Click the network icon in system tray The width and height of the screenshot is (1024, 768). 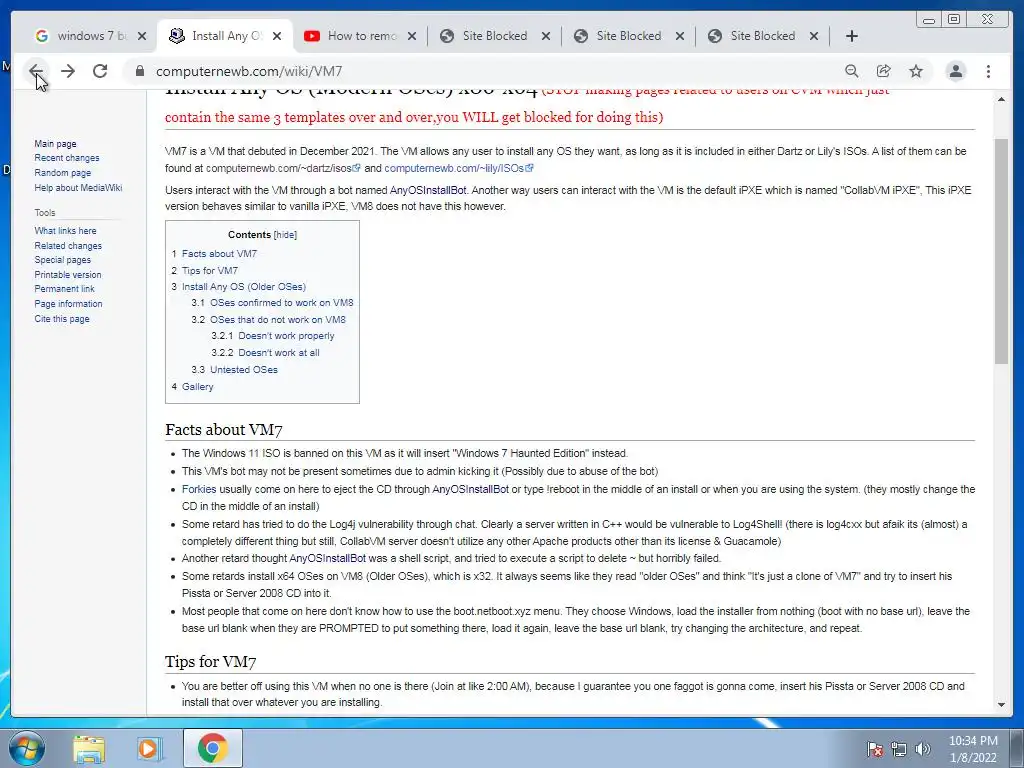[x=899, y=749]
